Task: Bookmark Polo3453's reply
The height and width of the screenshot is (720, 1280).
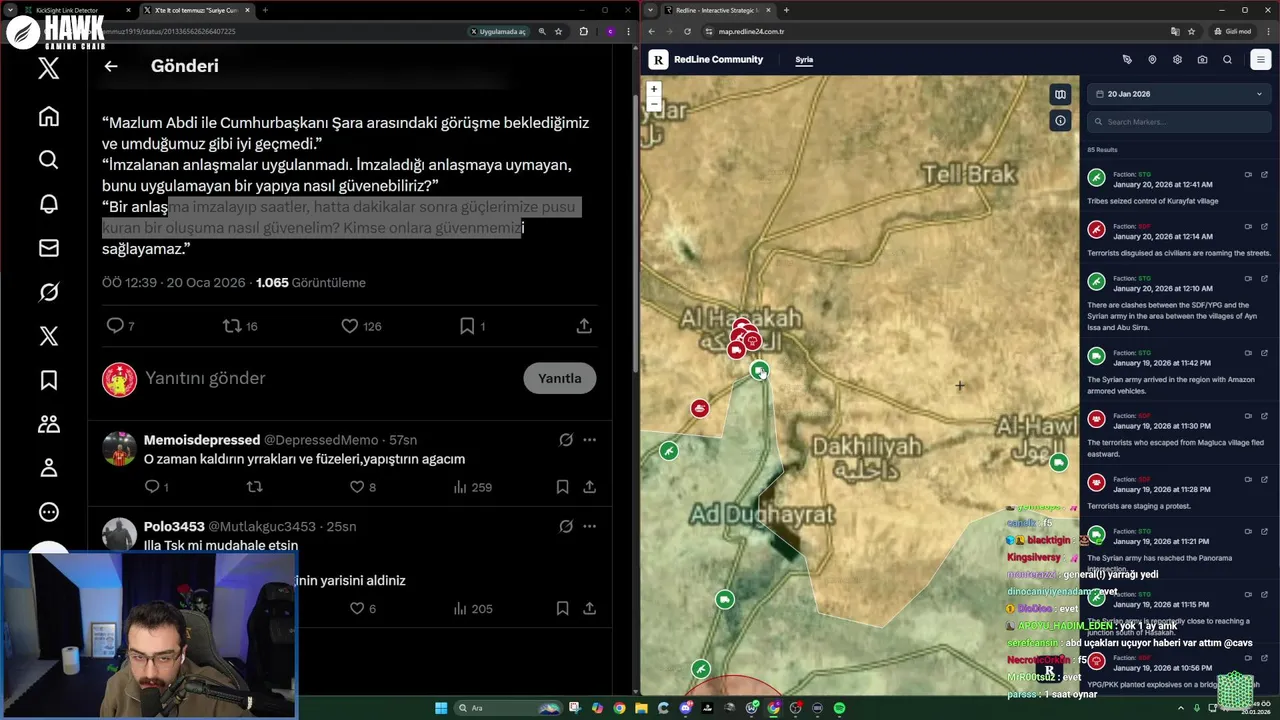Action: click(562, 608)
